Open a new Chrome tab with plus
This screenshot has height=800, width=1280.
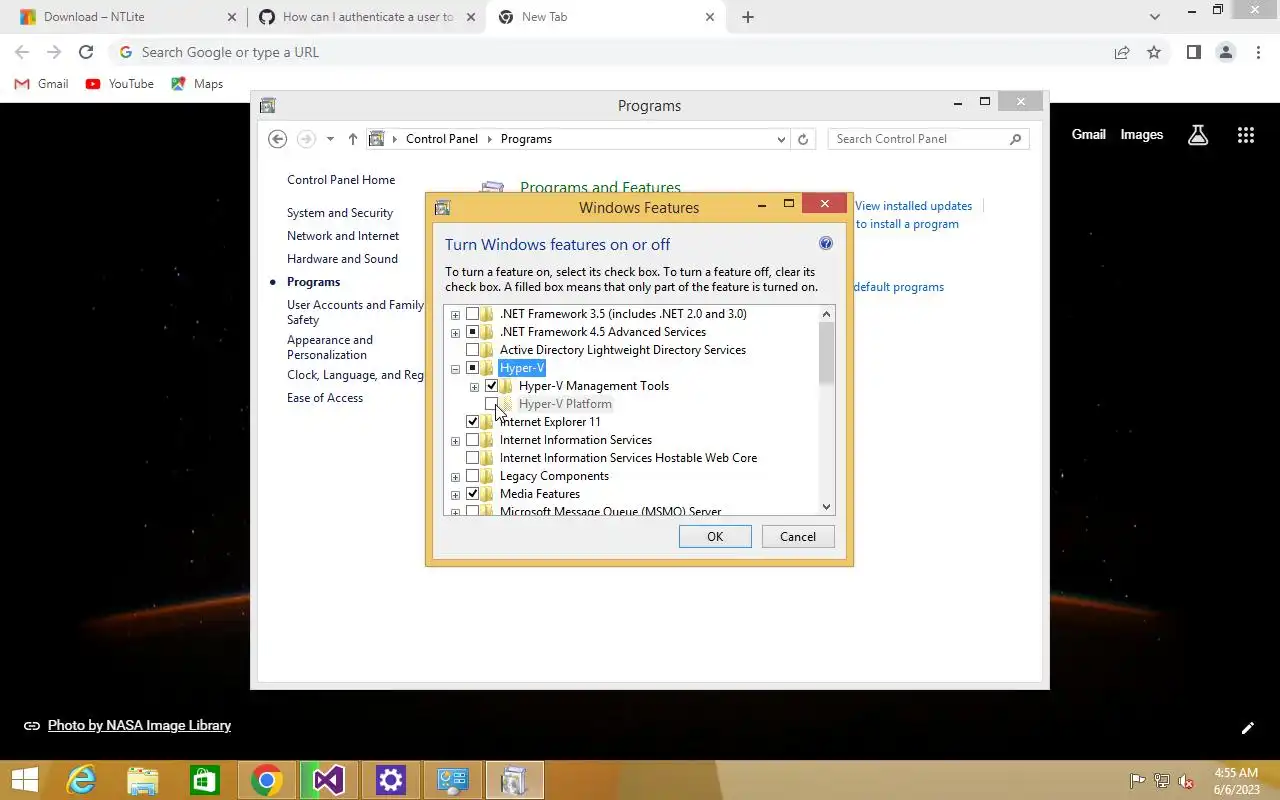[748, 17]
